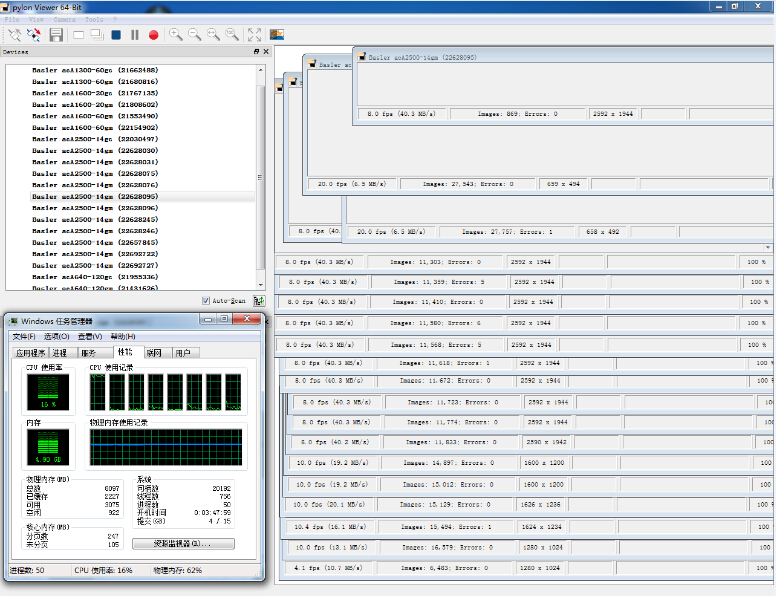Click status text 'Images: 27,543; Errors: 0'
776x596 pixels.
click(x=468, y=184)
